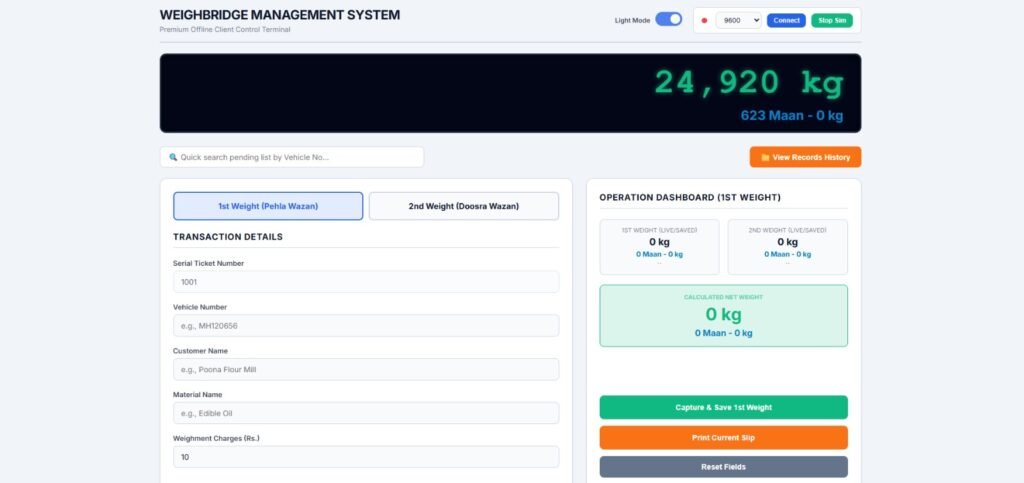Click the Material Name input field

(366, 413)
